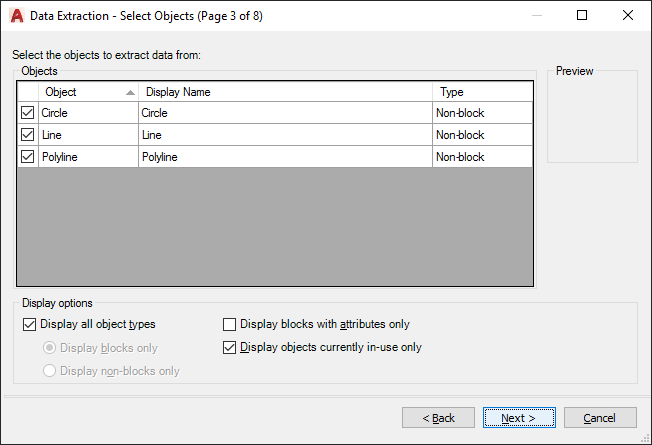Viewport: 652px width, 445px height.
Task: Enable Display blocks with attributes only
Action: (x=230, y=324)
